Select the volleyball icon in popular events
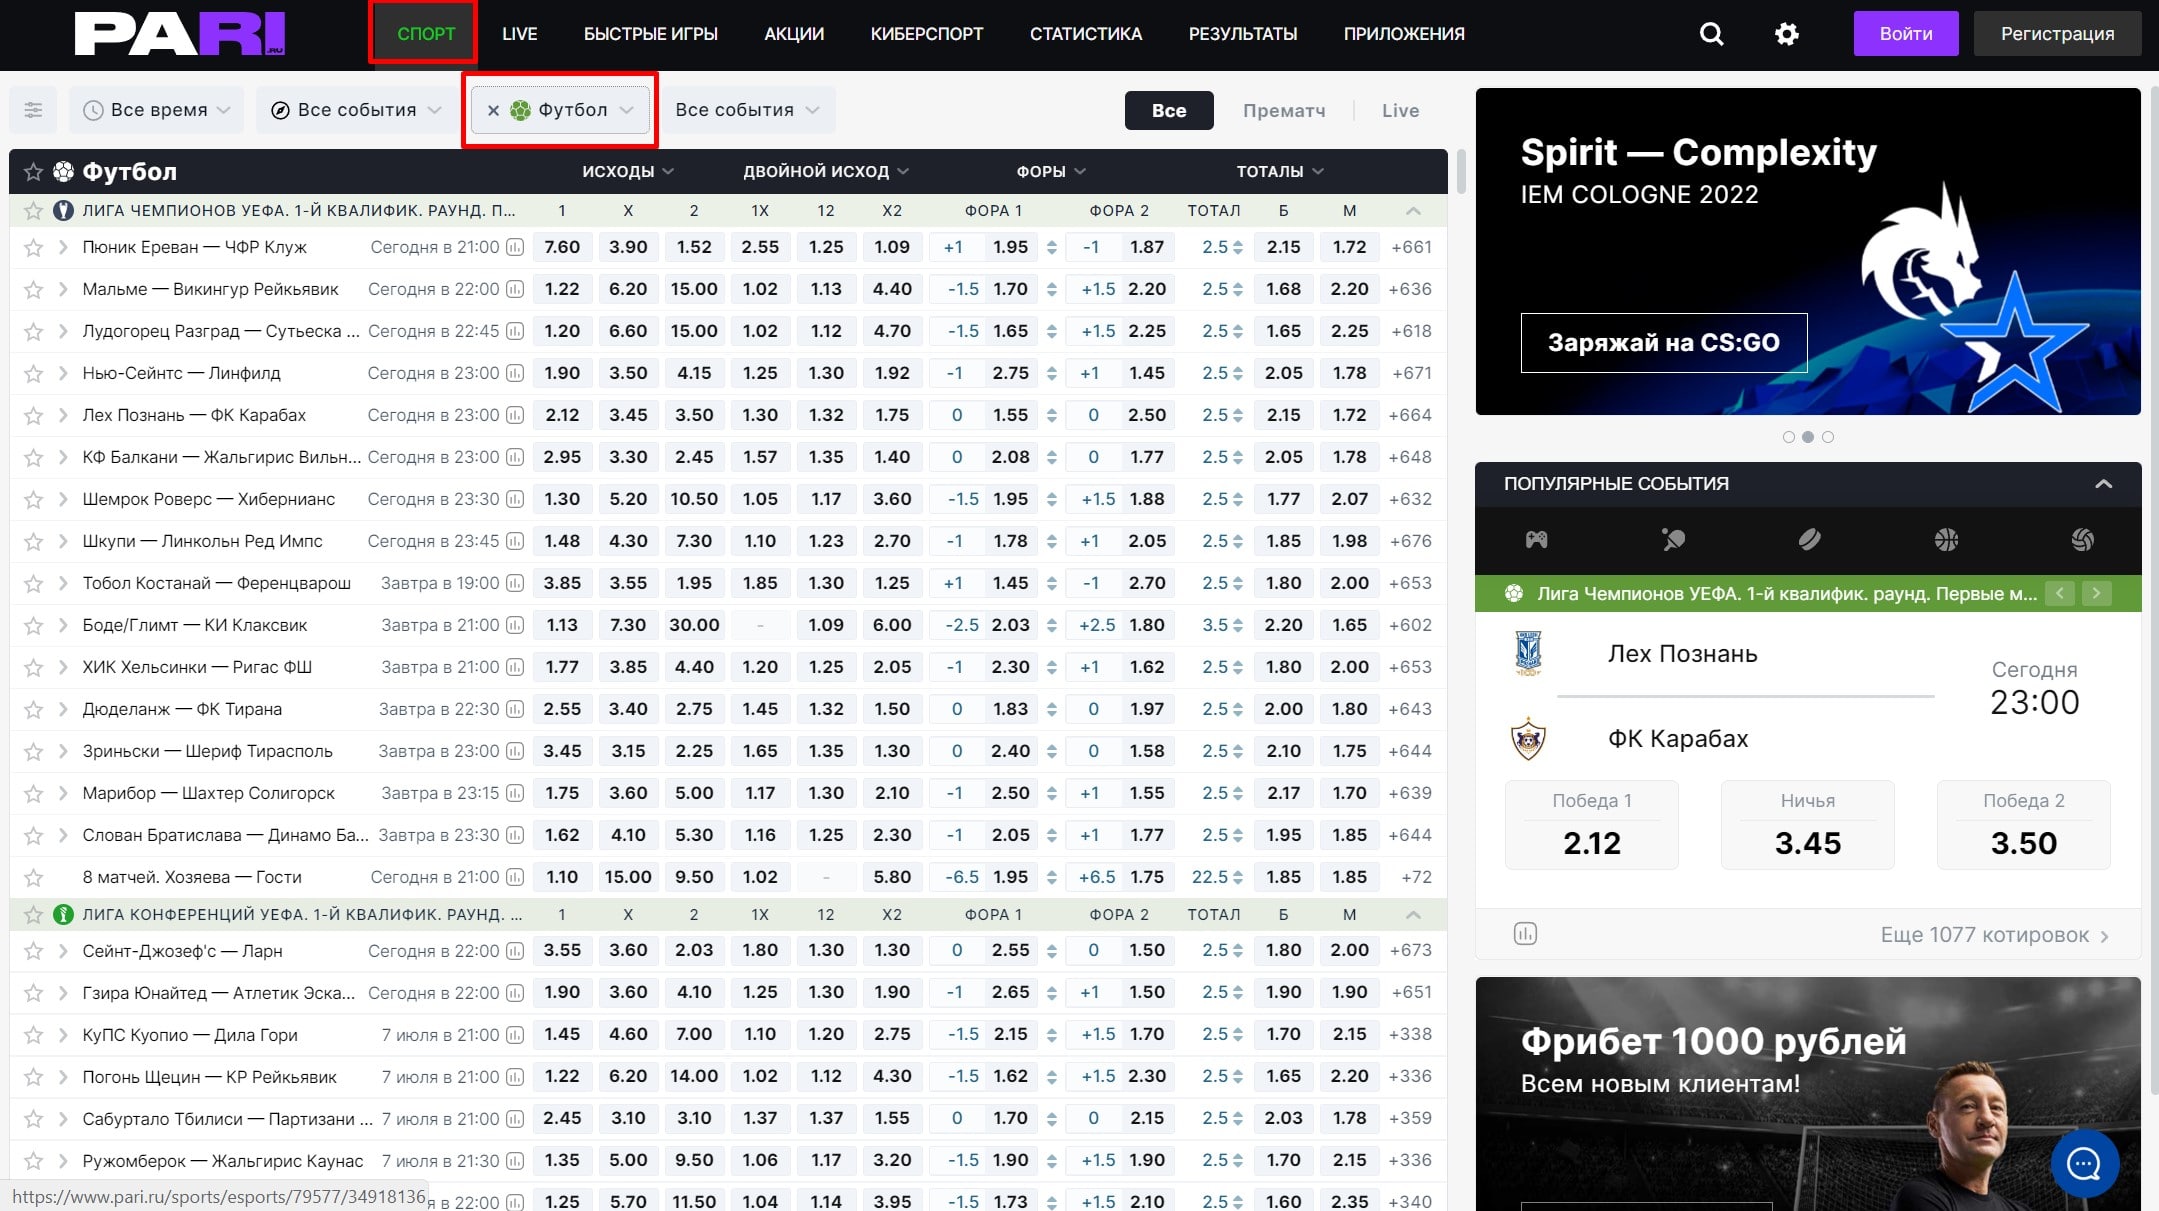This screenshot has height=1211, width=2159. click(x=2082, y=540)
